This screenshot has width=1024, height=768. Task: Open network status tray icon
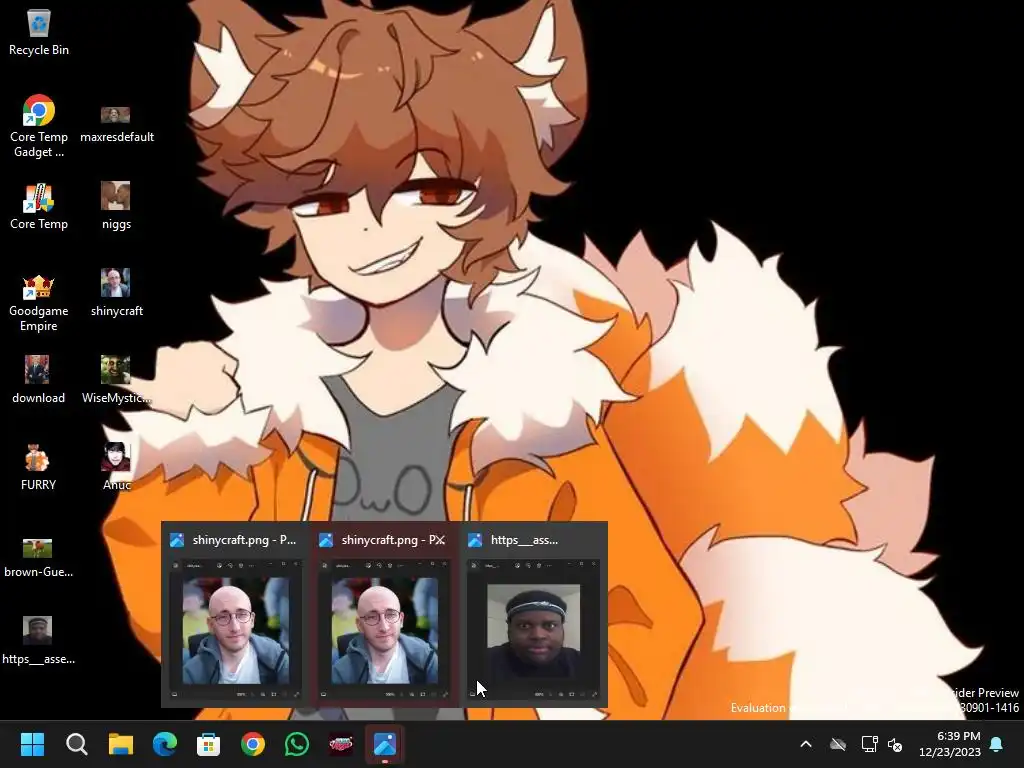pos(869,744)
